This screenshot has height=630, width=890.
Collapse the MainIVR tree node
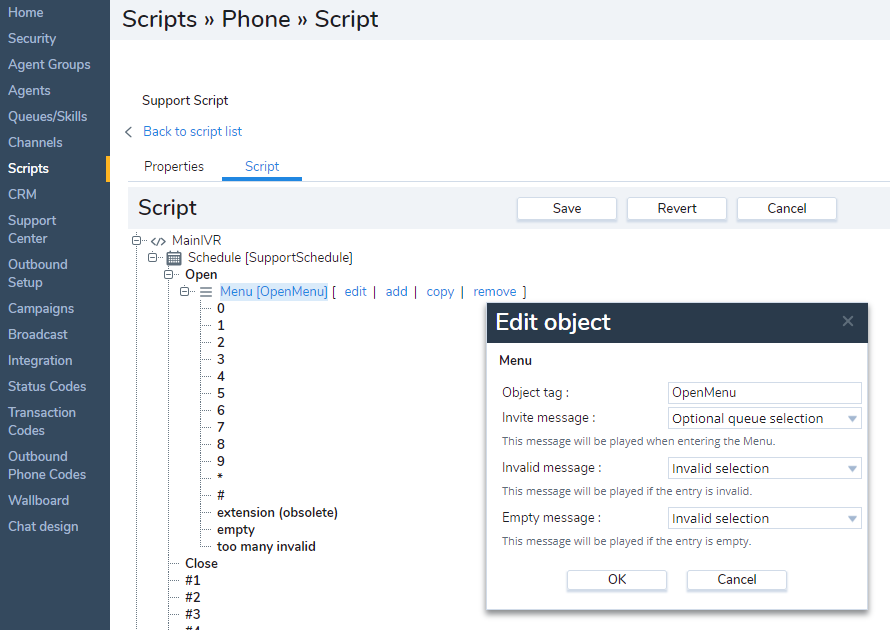click(x=136, y=240)
